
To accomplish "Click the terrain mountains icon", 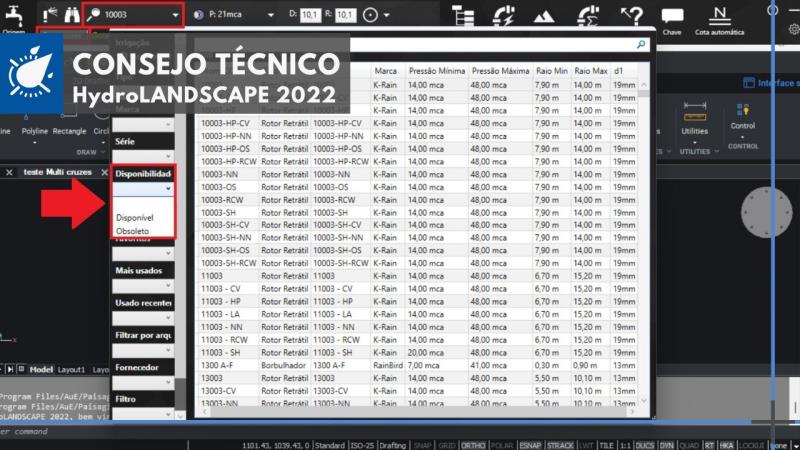I will tap(544, 17).
